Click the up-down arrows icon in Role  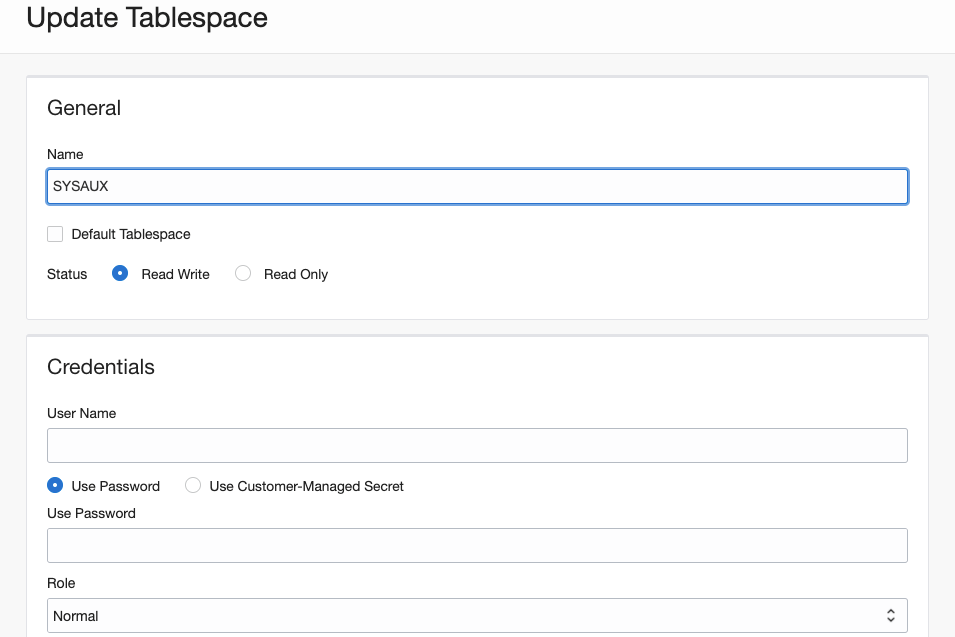click(x=890, y=616)
